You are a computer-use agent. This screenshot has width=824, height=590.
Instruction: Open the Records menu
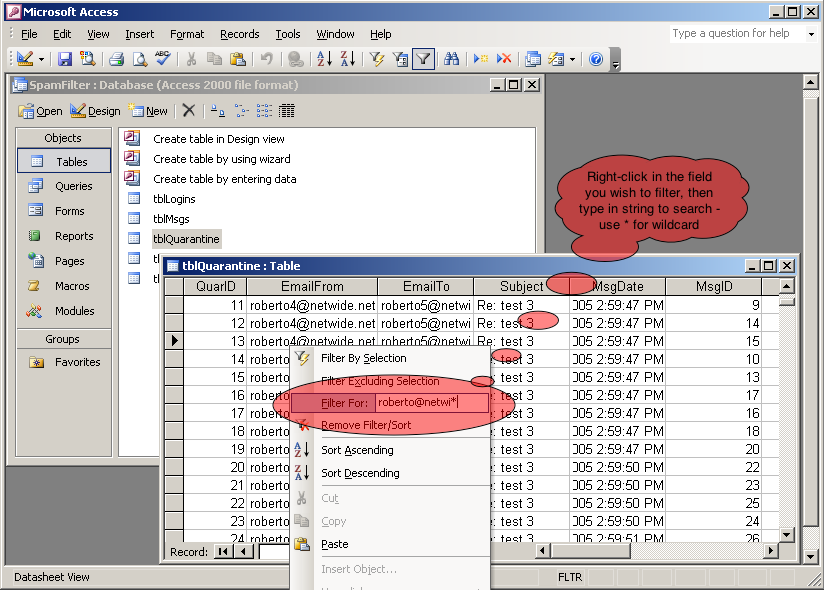pyautogui.click(x=240, y=34)
